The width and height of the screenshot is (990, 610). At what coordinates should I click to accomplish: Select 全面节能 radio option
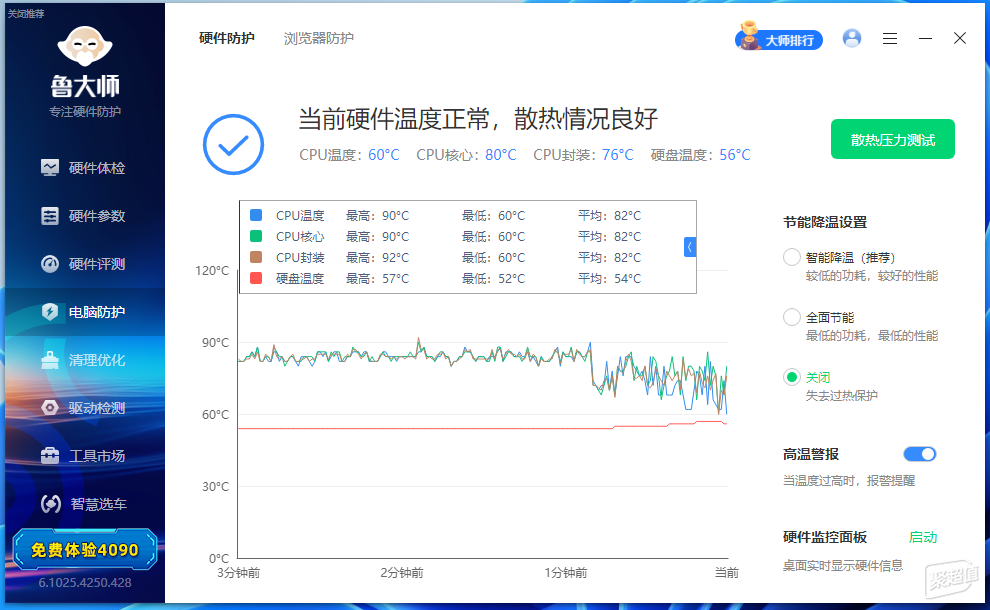(792, 317)
